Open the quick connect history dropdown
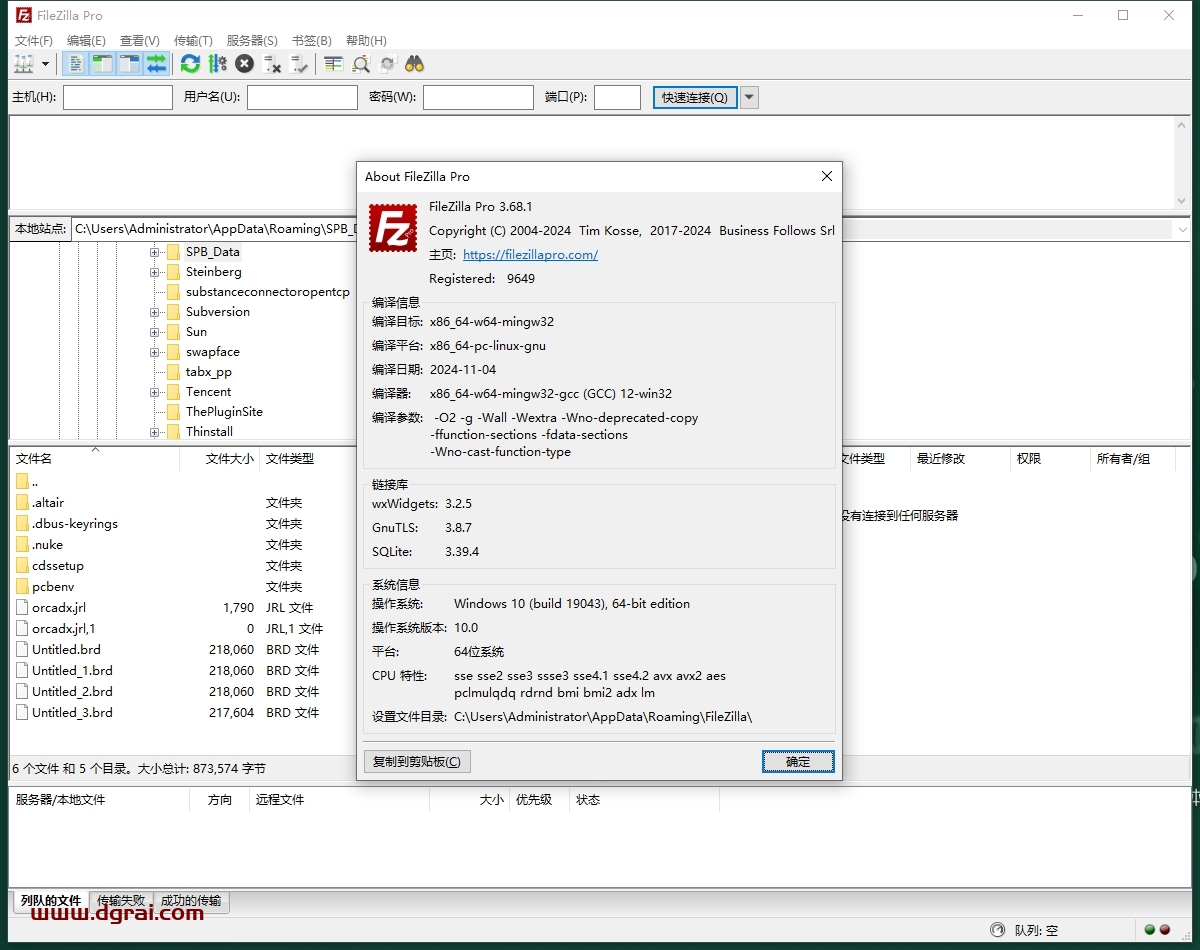 click(x=749, y=97)
